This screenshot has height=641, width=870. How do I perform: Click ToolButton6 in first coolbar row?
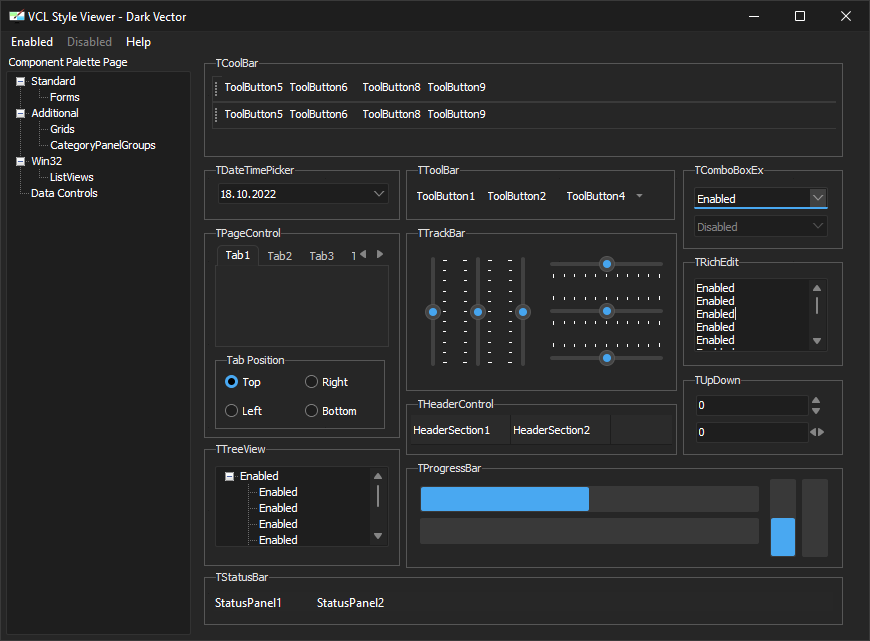[x=318, y=87]
